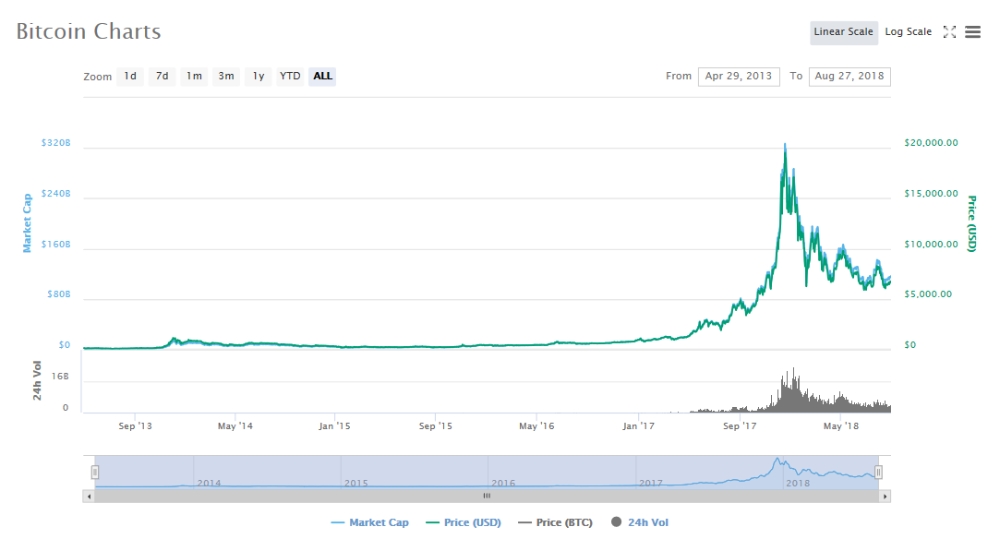Toggle the Price (USD) series legend

point(463,522)
